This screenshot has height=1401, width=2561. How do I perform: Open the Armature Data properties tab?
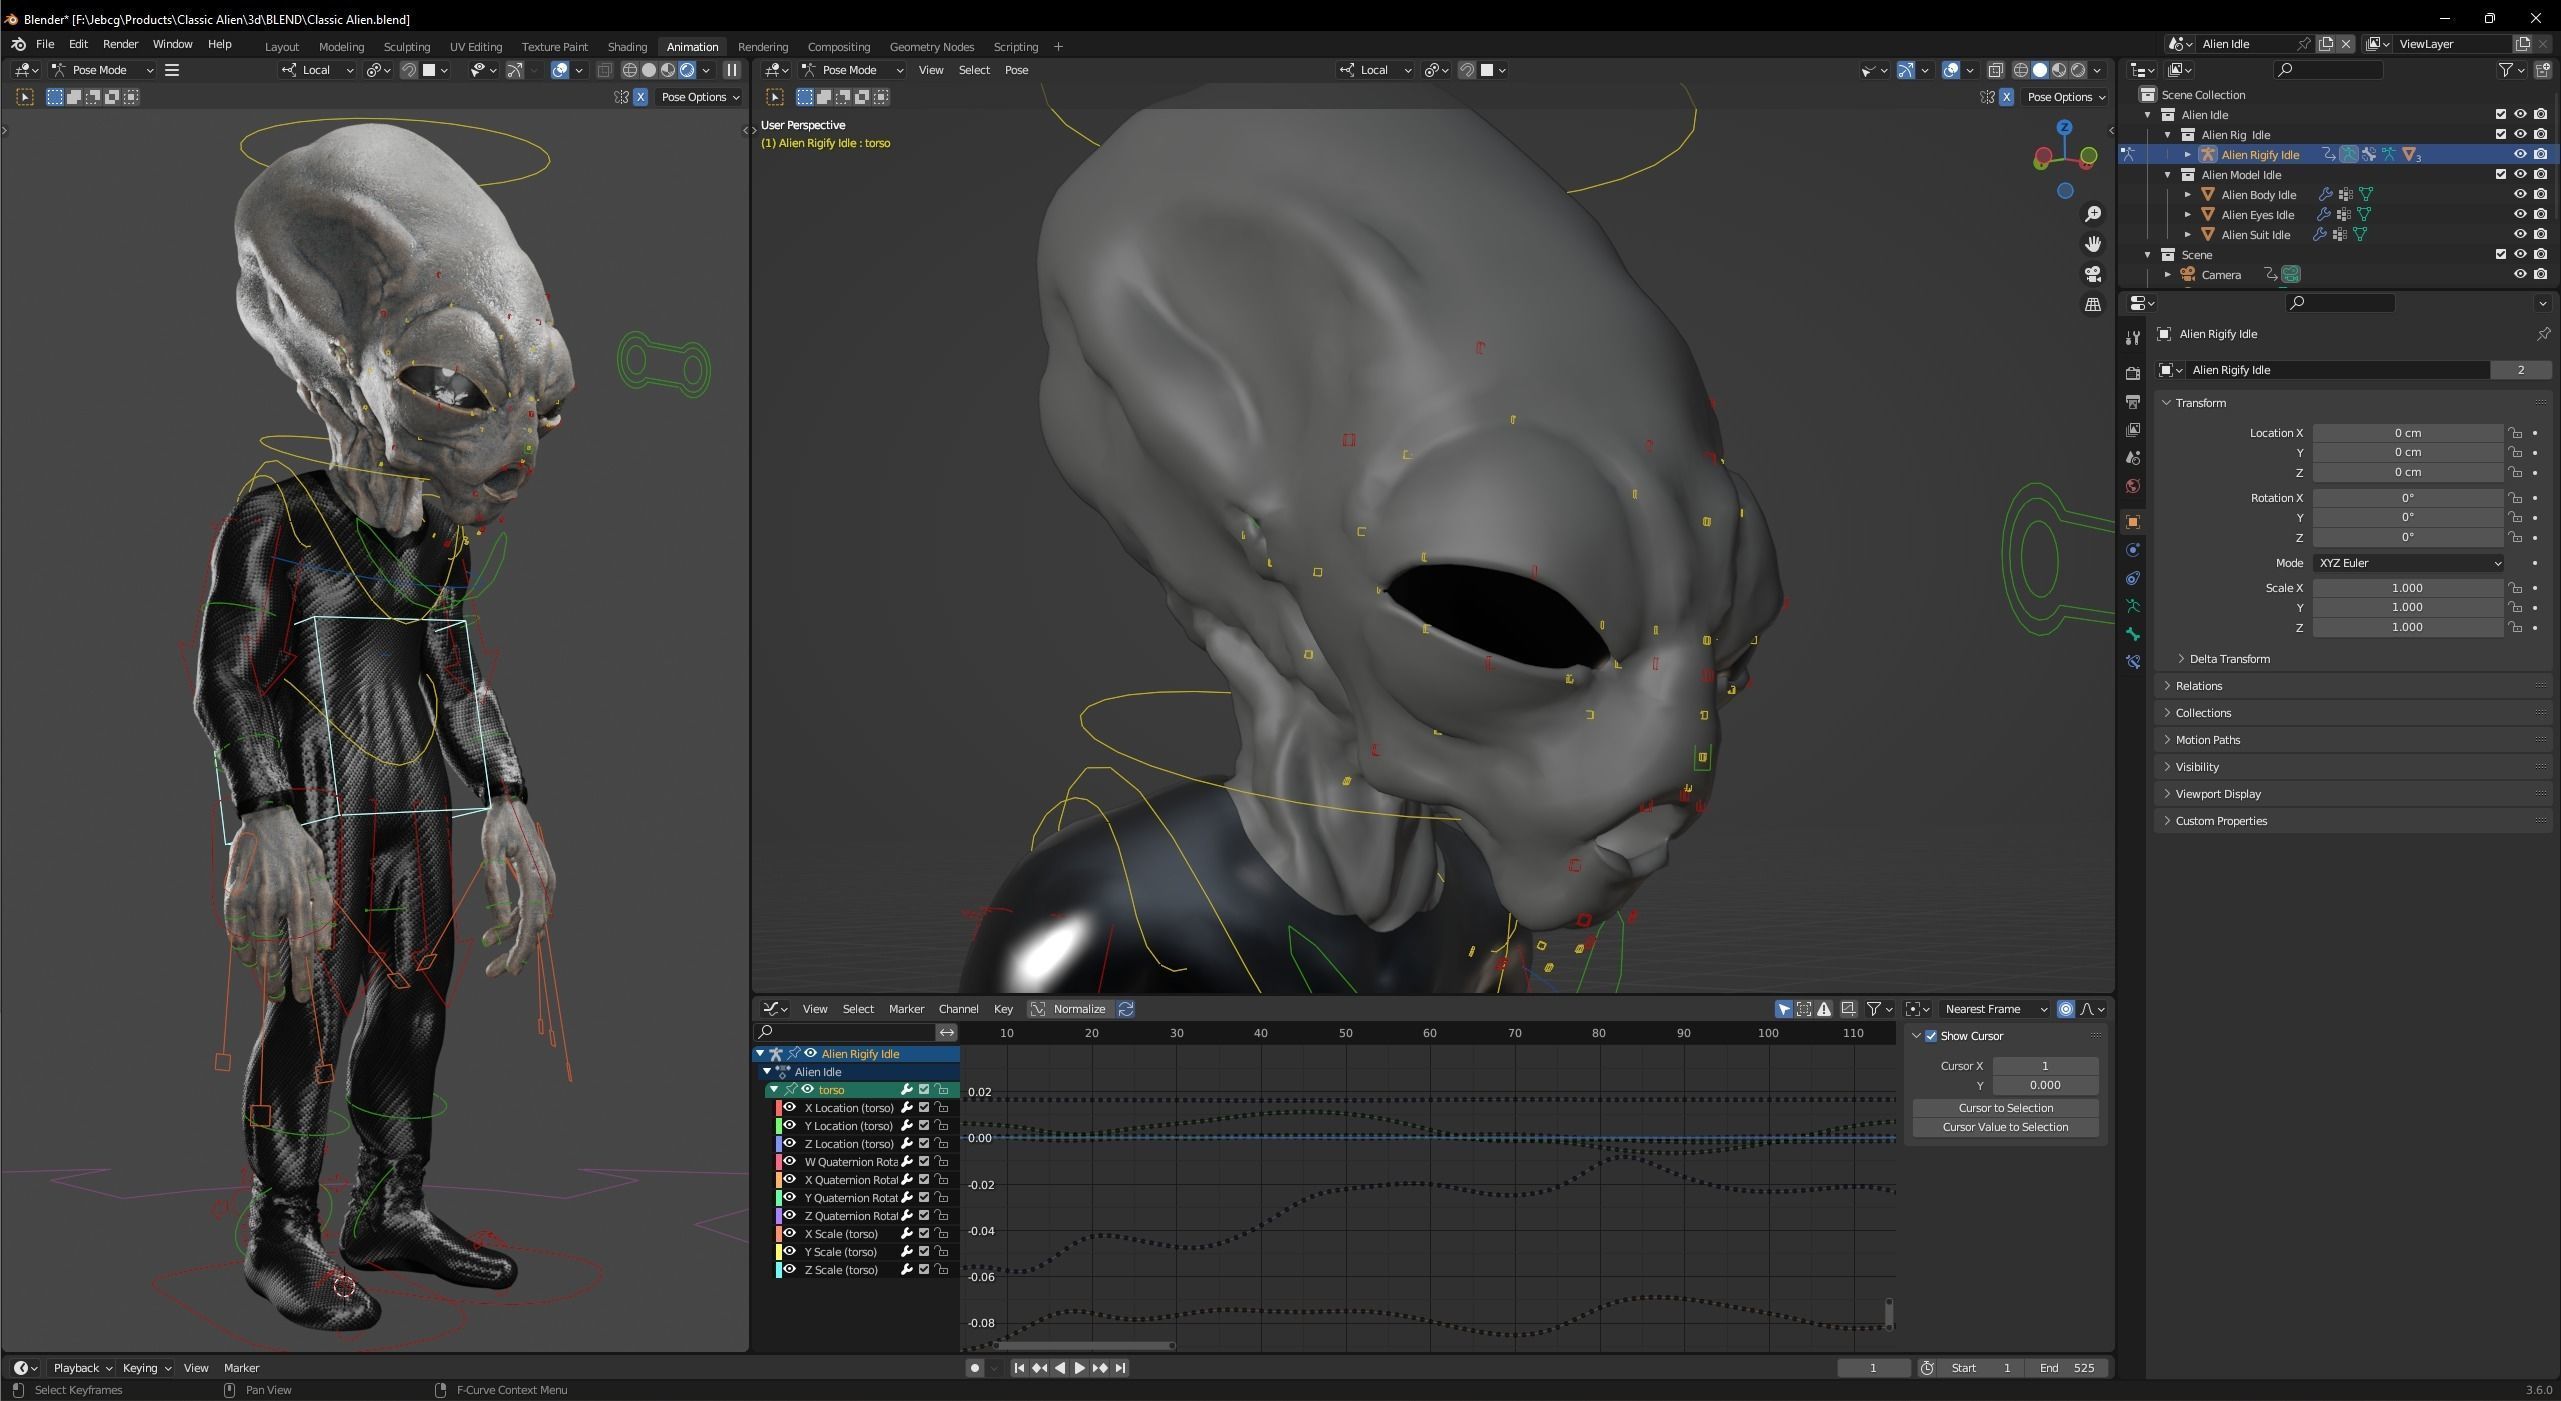tap(2132, 605)
